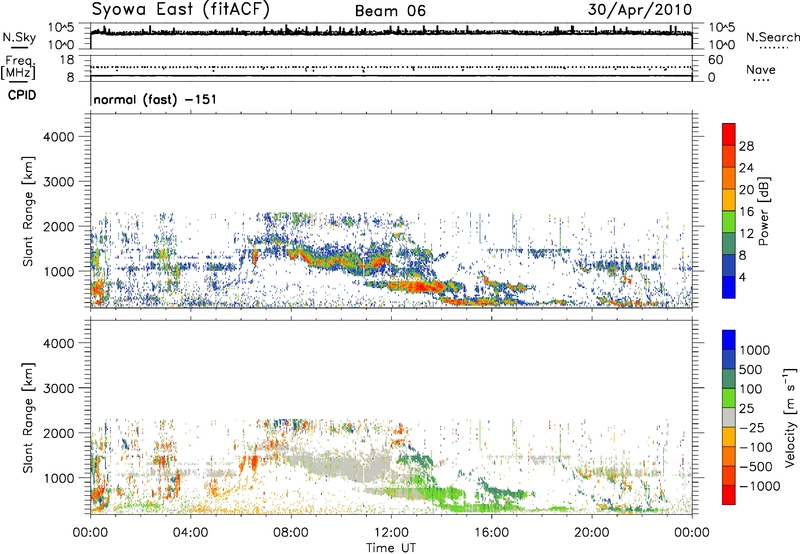Click the '28' tick on power colorbar
This screenshot has width=800, height=554.
click(x=746, y=146)
